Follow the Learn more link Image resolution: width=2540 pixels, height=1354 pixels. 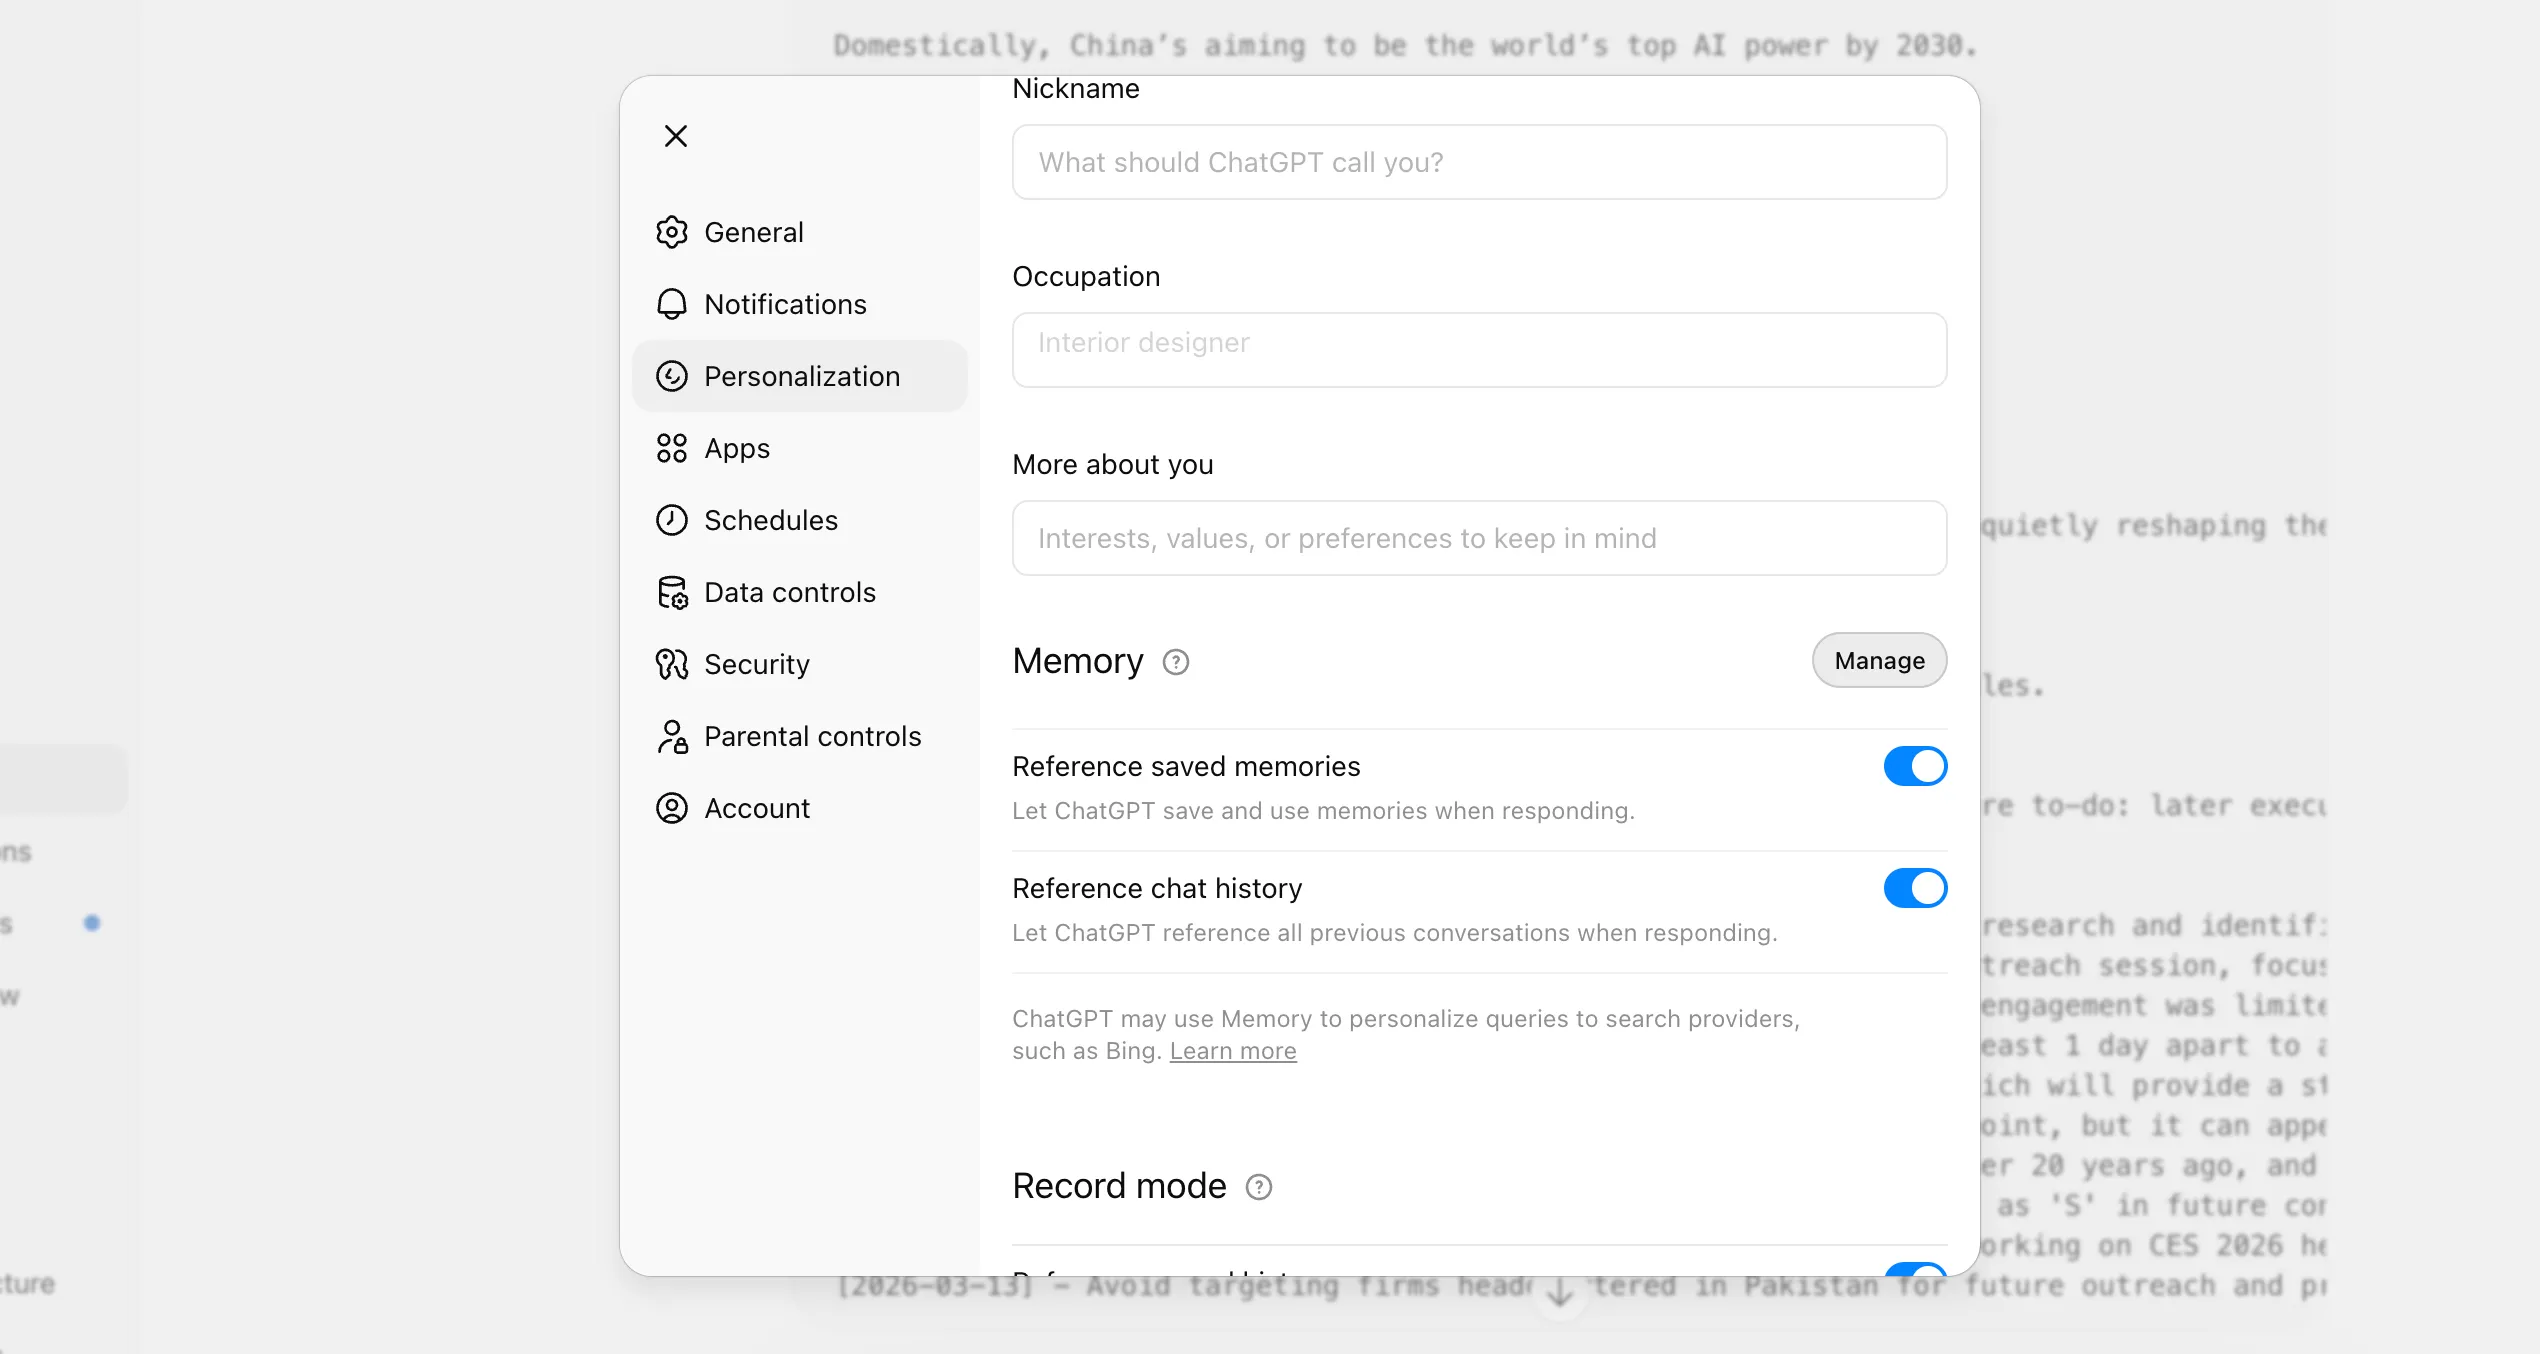[1233, 1051]
